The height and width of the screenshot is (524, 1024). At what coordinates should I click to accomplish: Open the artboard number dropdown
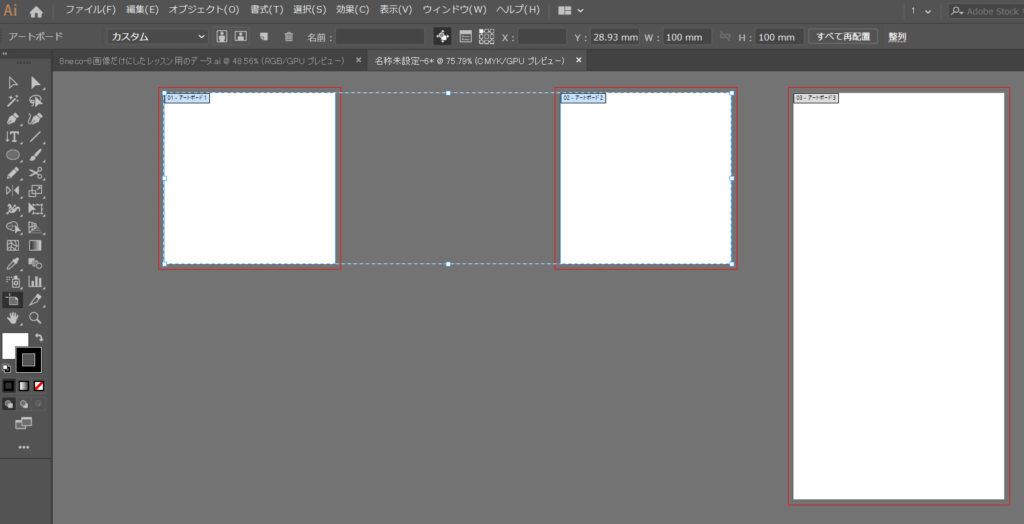(920, 10)
